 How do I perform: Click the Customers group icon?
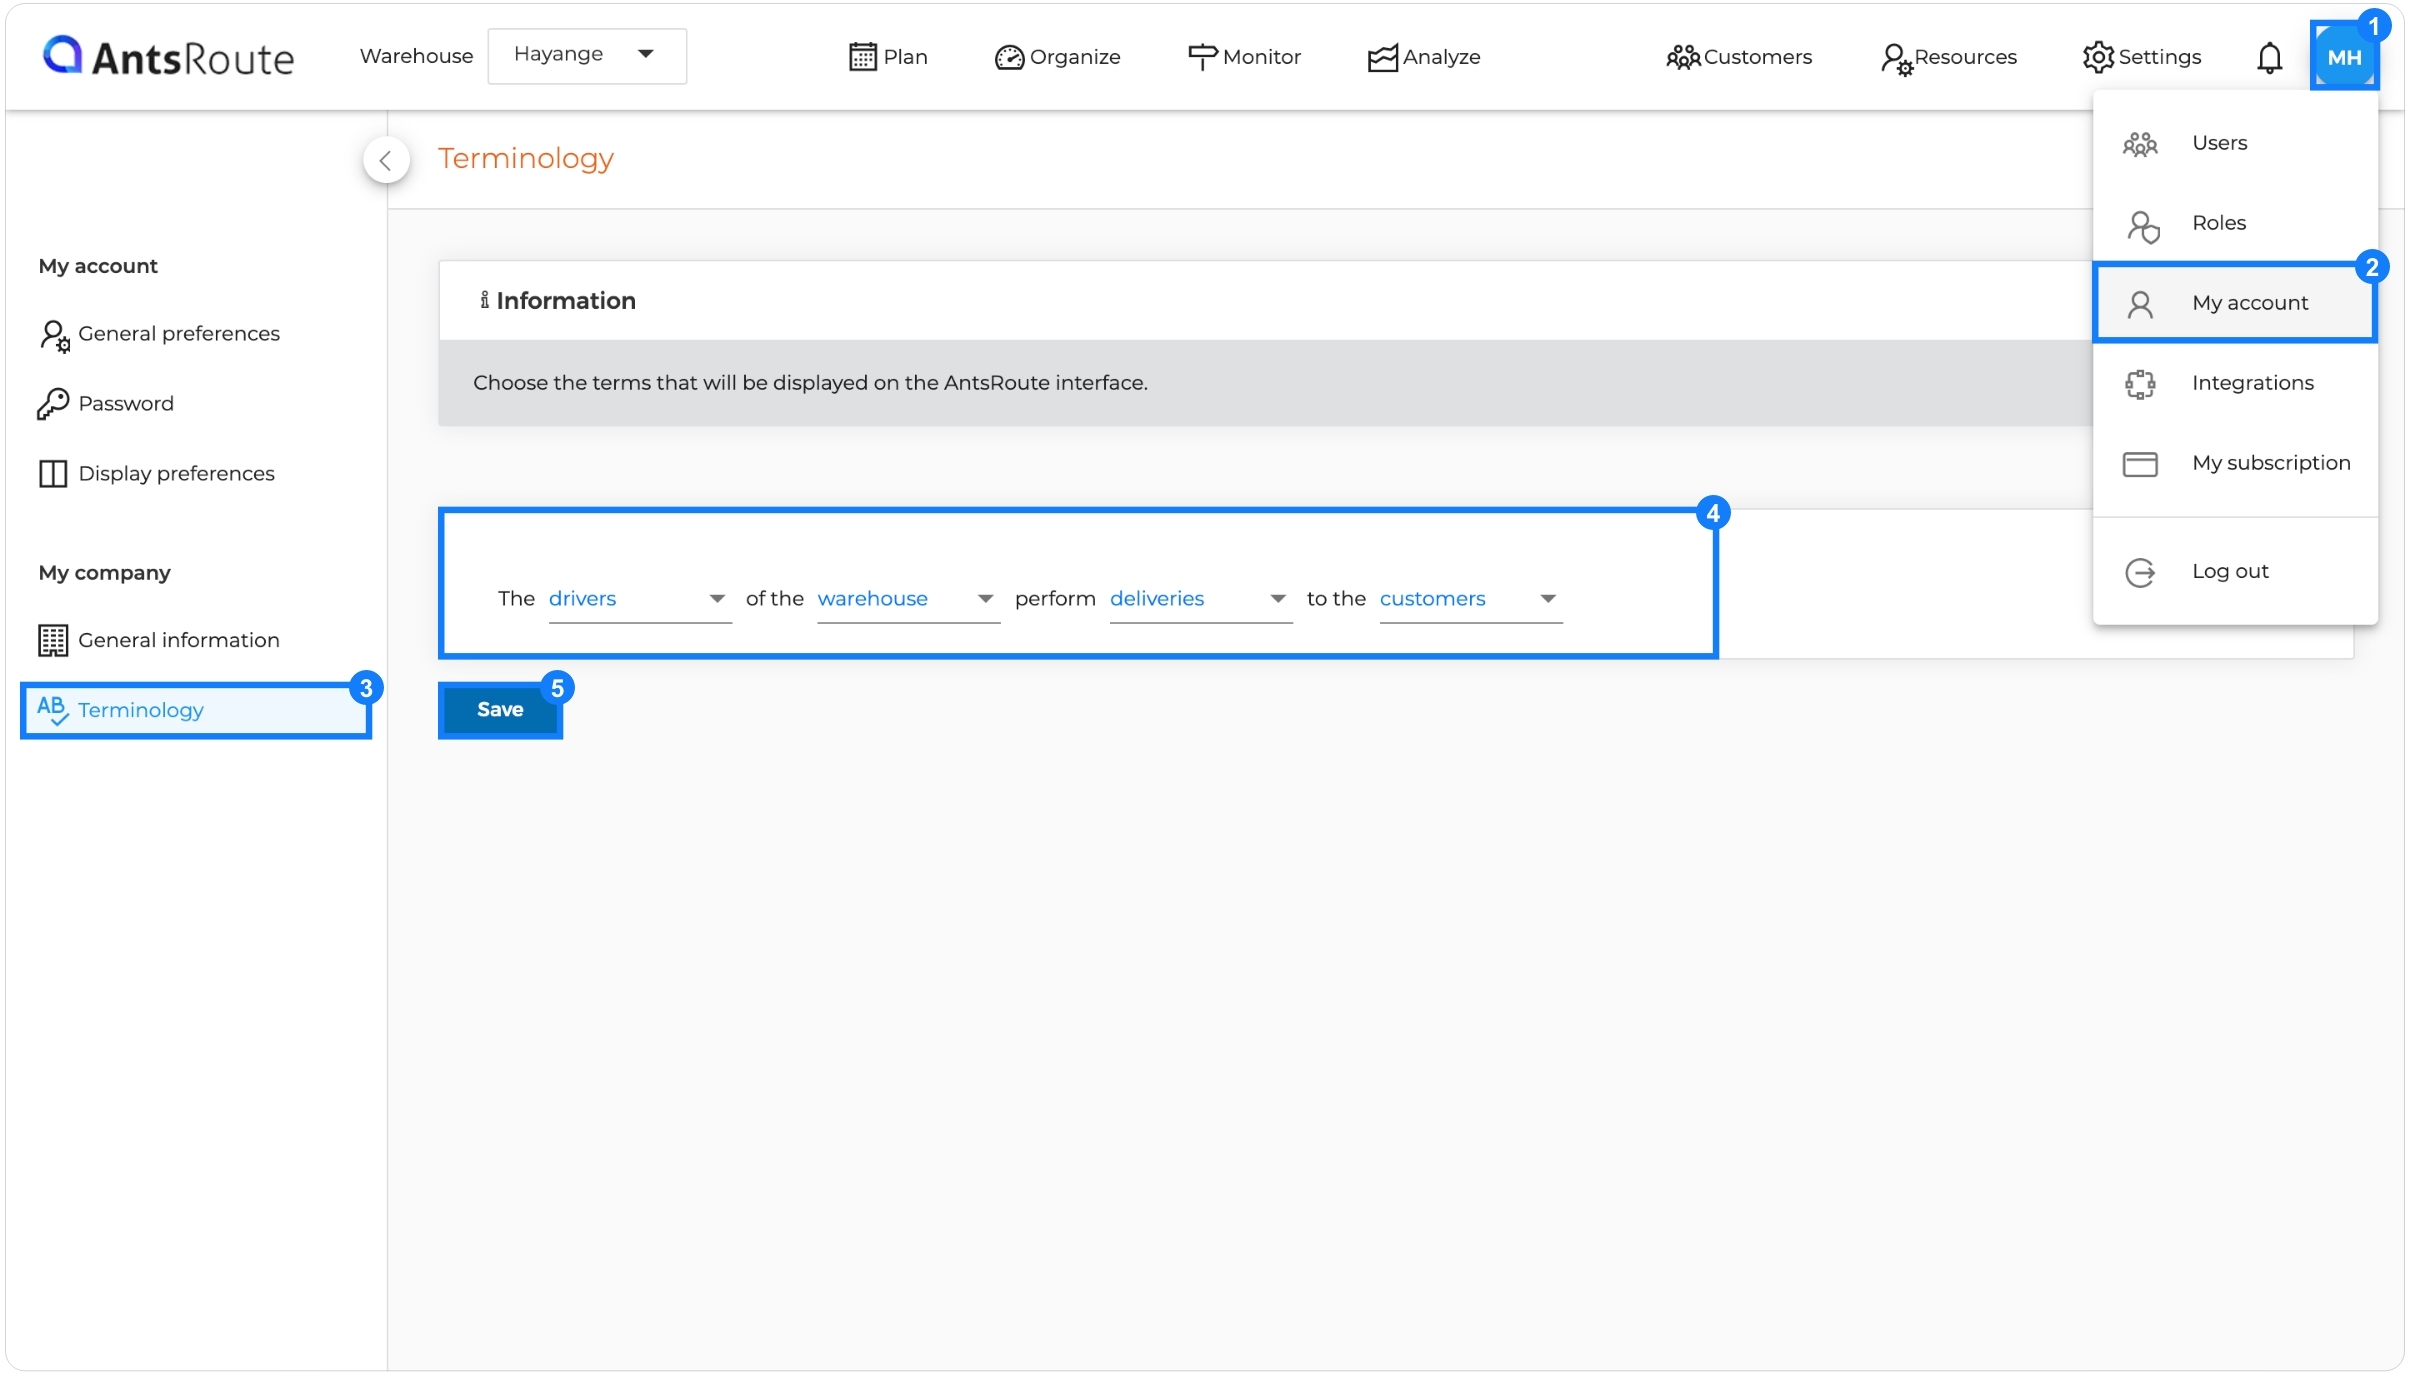click(x=1683, y=57)
